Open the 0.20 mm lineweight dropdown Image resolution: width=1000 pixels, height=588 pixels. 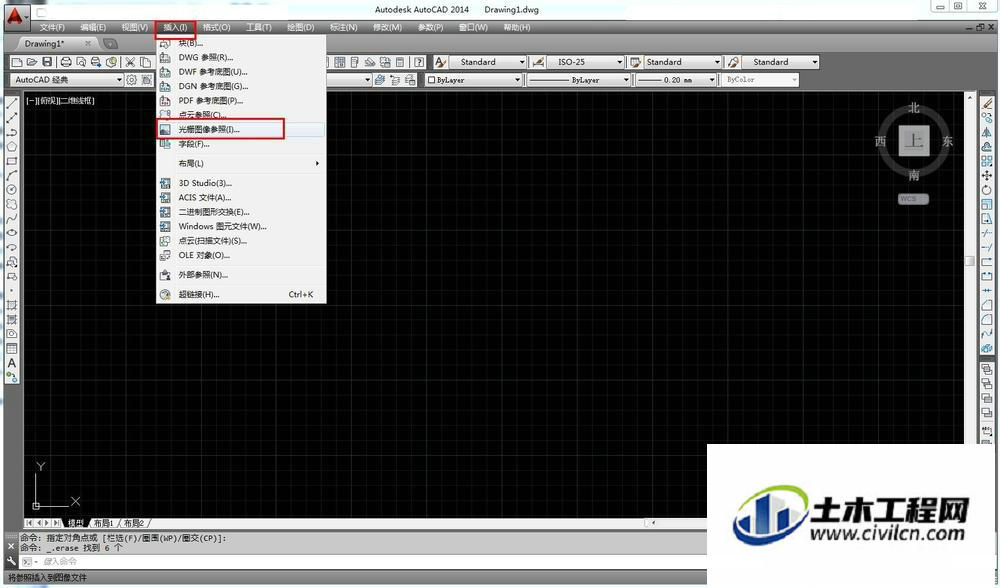(x=675, y=80)
